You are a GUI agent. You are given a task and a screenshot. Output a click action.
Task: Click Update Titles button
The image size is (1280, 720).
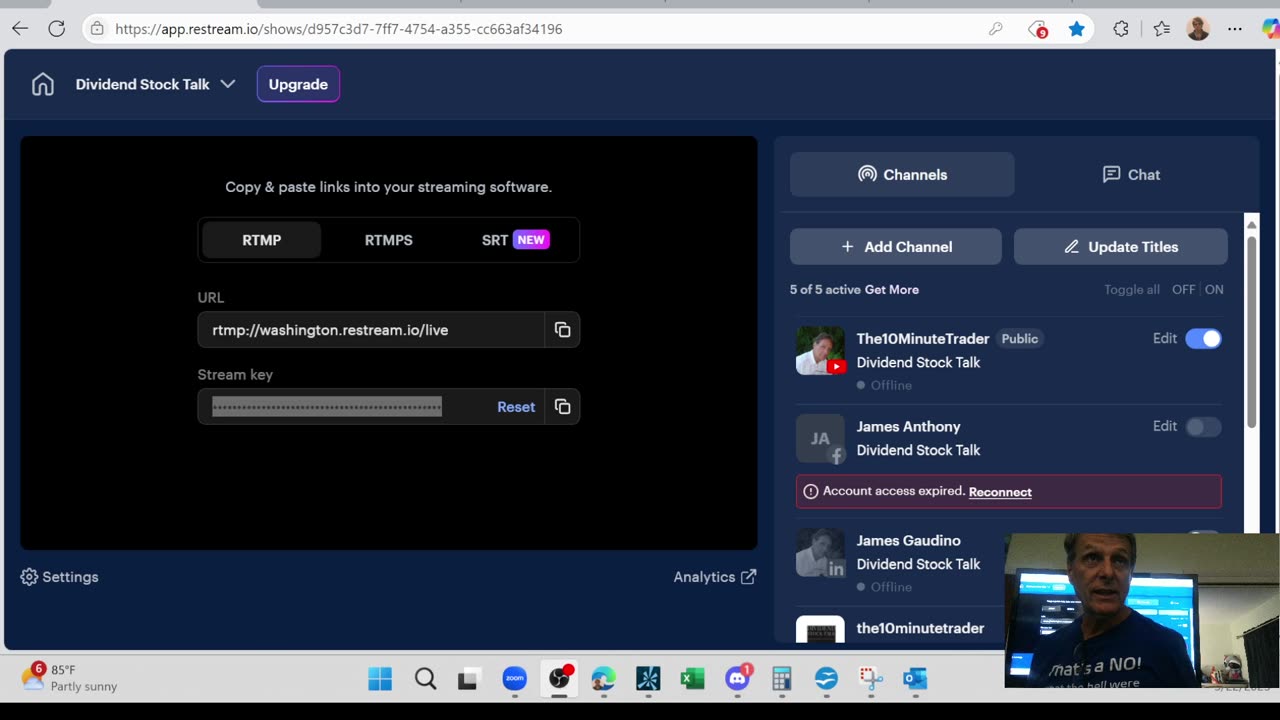[x=1121, y=247]
